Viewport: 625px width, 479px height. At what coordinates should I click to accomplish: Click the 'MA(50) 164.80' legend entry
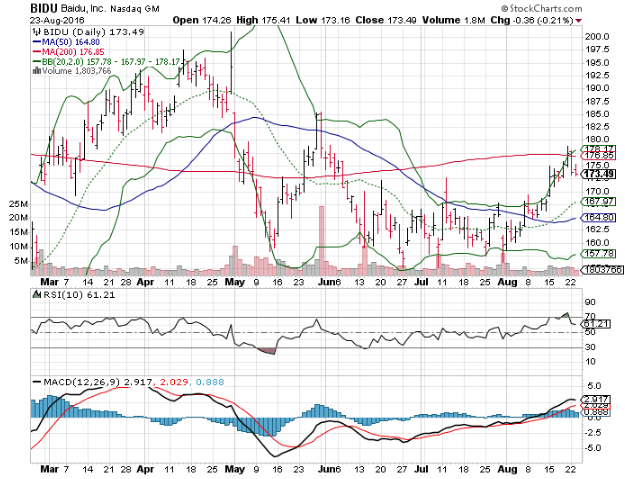pyautogui.click(x=71, y=42)
